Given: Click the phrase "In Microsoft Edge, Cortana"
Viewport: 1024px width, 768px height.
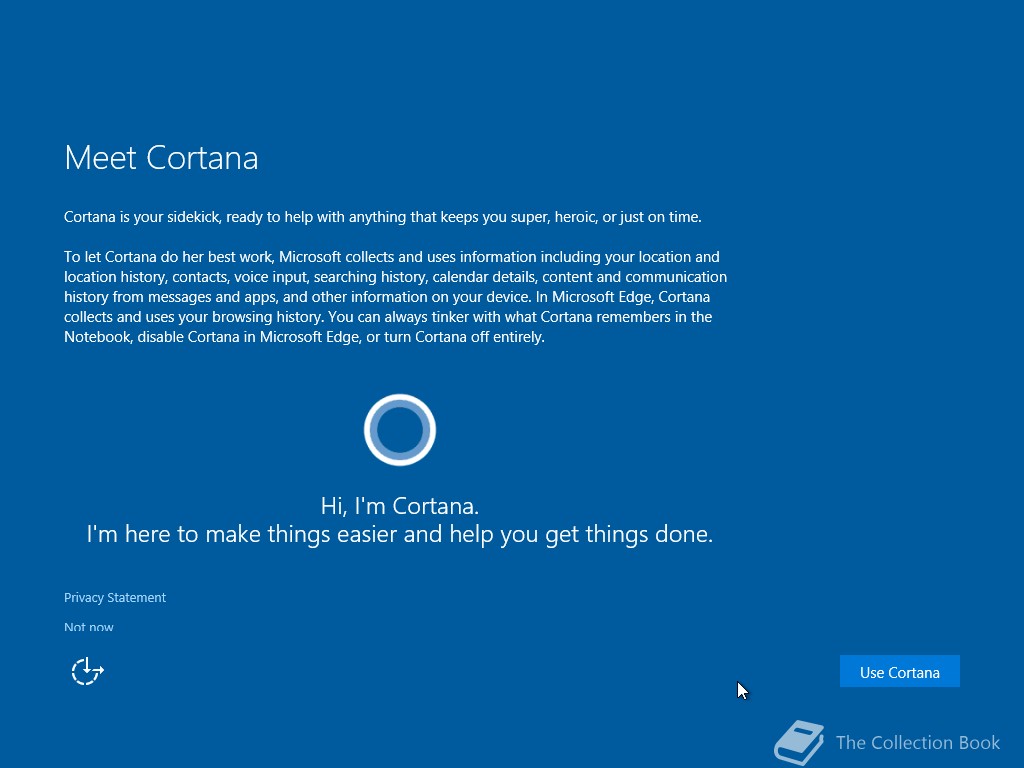Looking at the screenshot, I should 623,297.
